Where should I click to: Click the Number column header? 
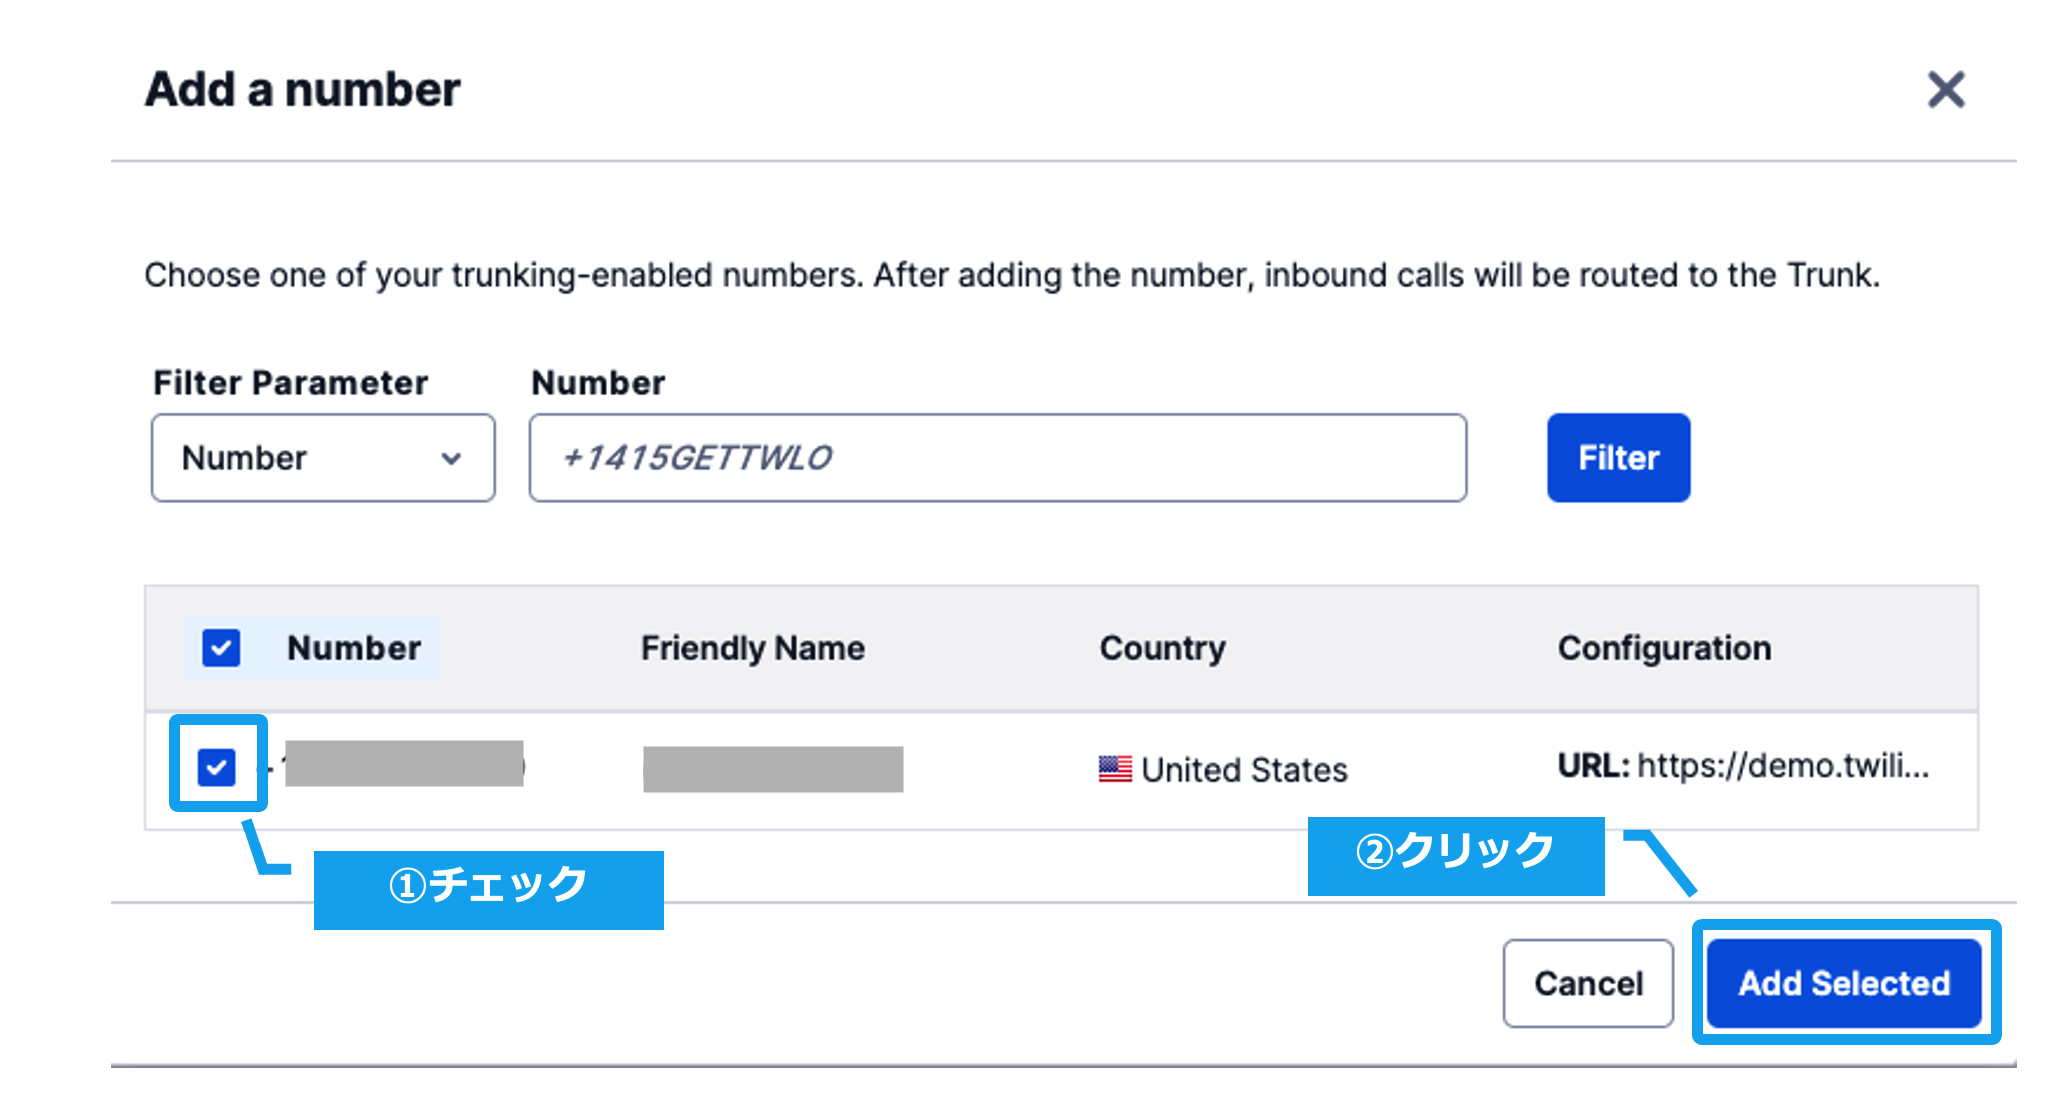click(353, 648)
